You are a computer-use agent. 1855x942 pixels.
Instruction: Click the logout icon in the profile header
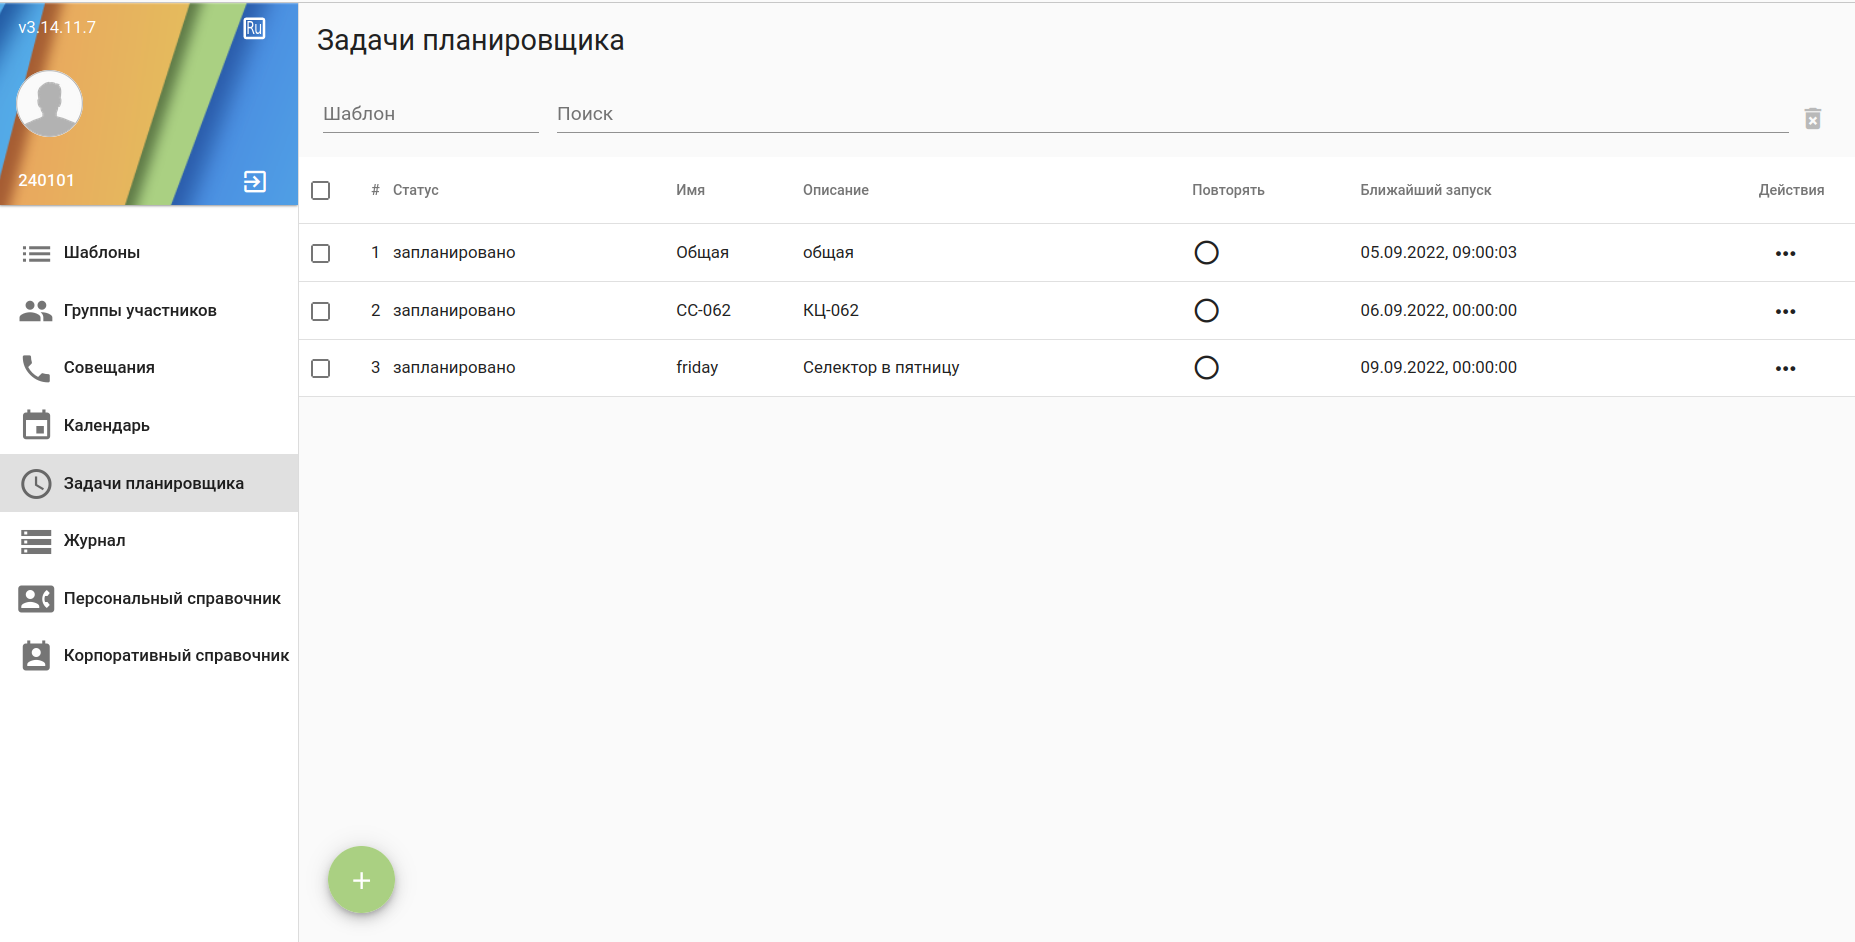pyautogui.click(x=255, y=181)
